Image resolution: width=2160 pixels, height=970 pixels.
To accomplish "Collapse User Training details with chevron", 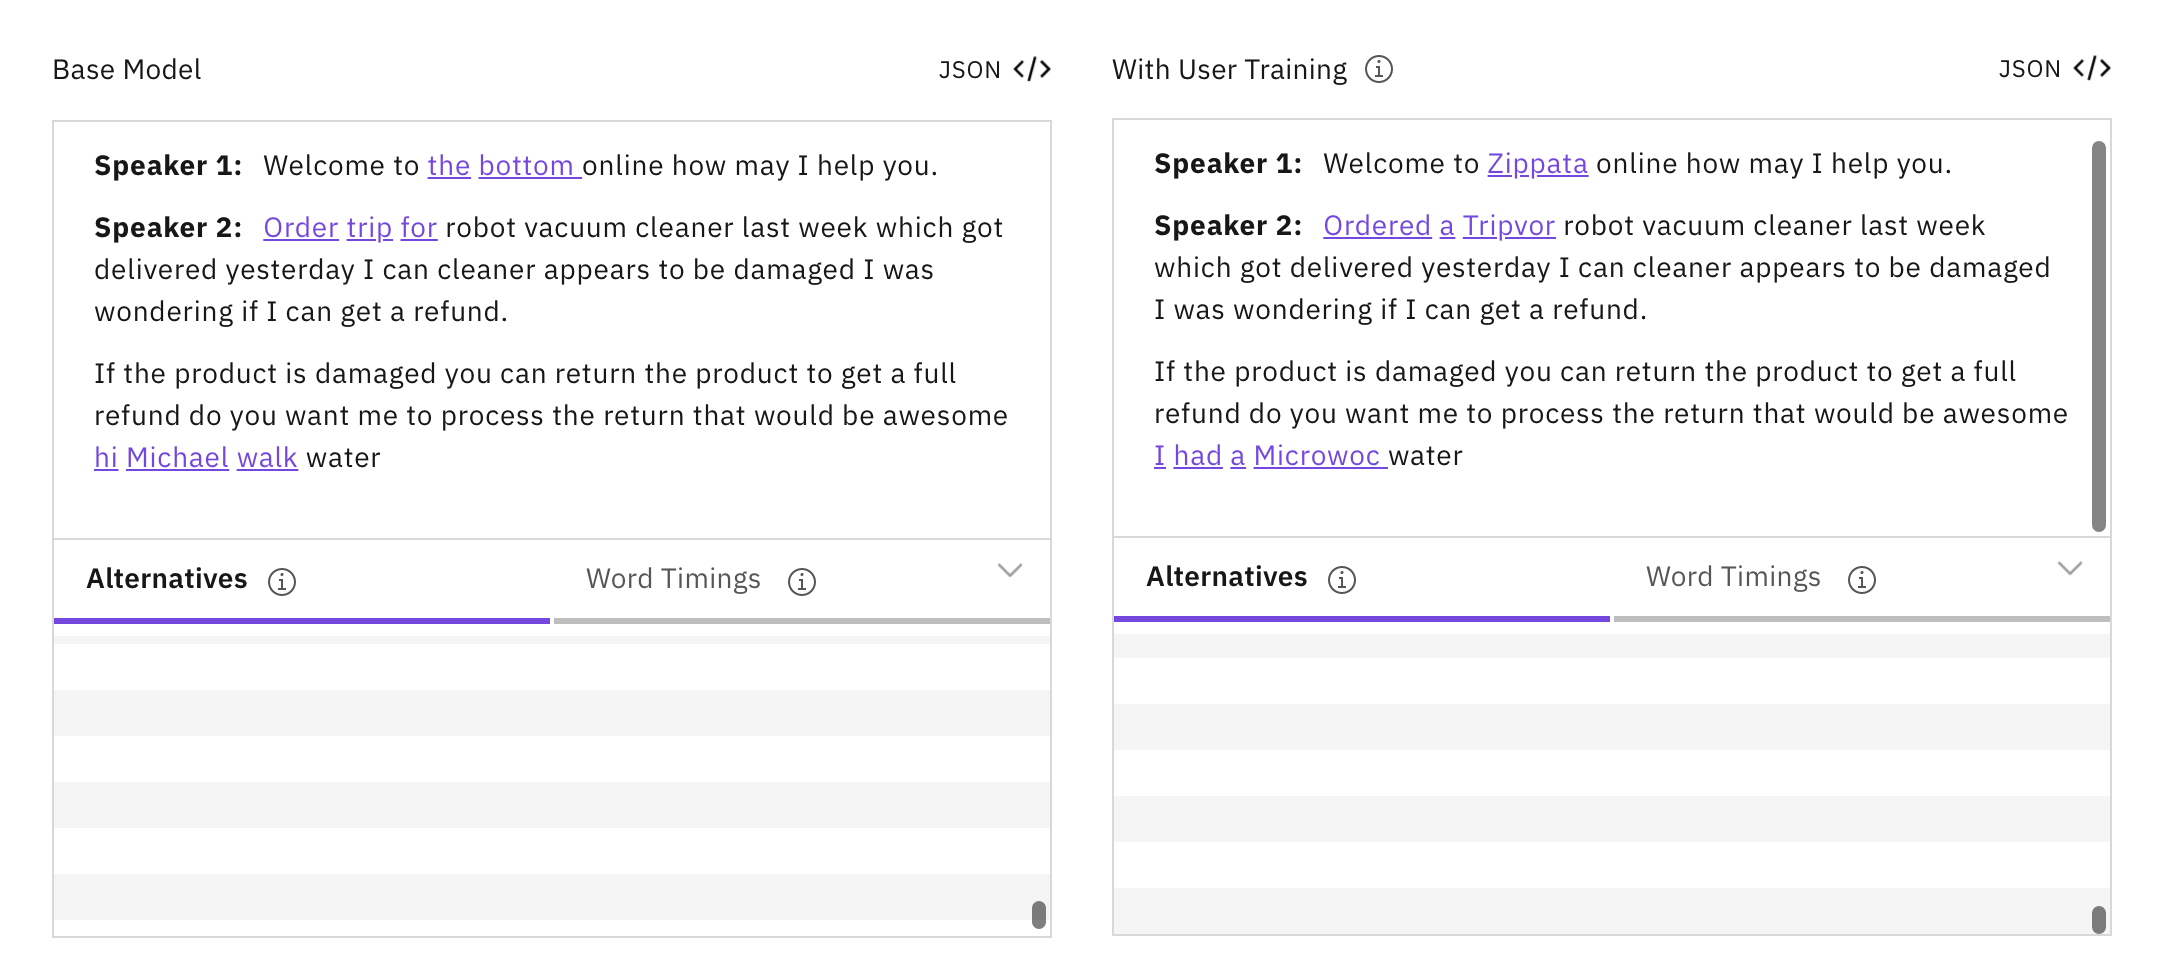I will point(2070,568).
